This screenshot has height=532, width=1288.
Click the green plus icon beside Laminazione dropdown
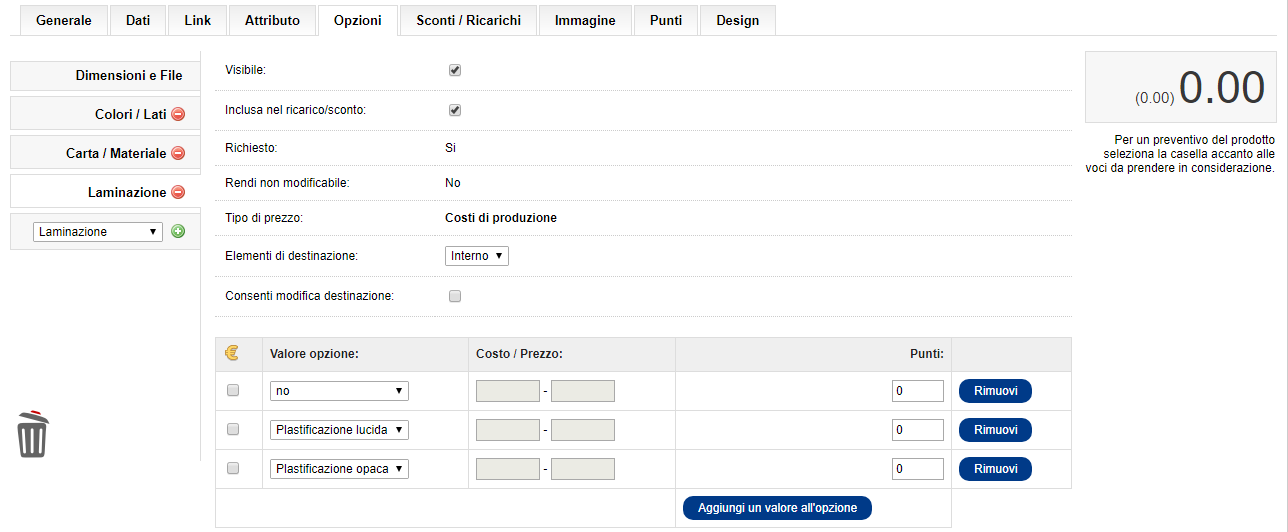tap(178, 231)
